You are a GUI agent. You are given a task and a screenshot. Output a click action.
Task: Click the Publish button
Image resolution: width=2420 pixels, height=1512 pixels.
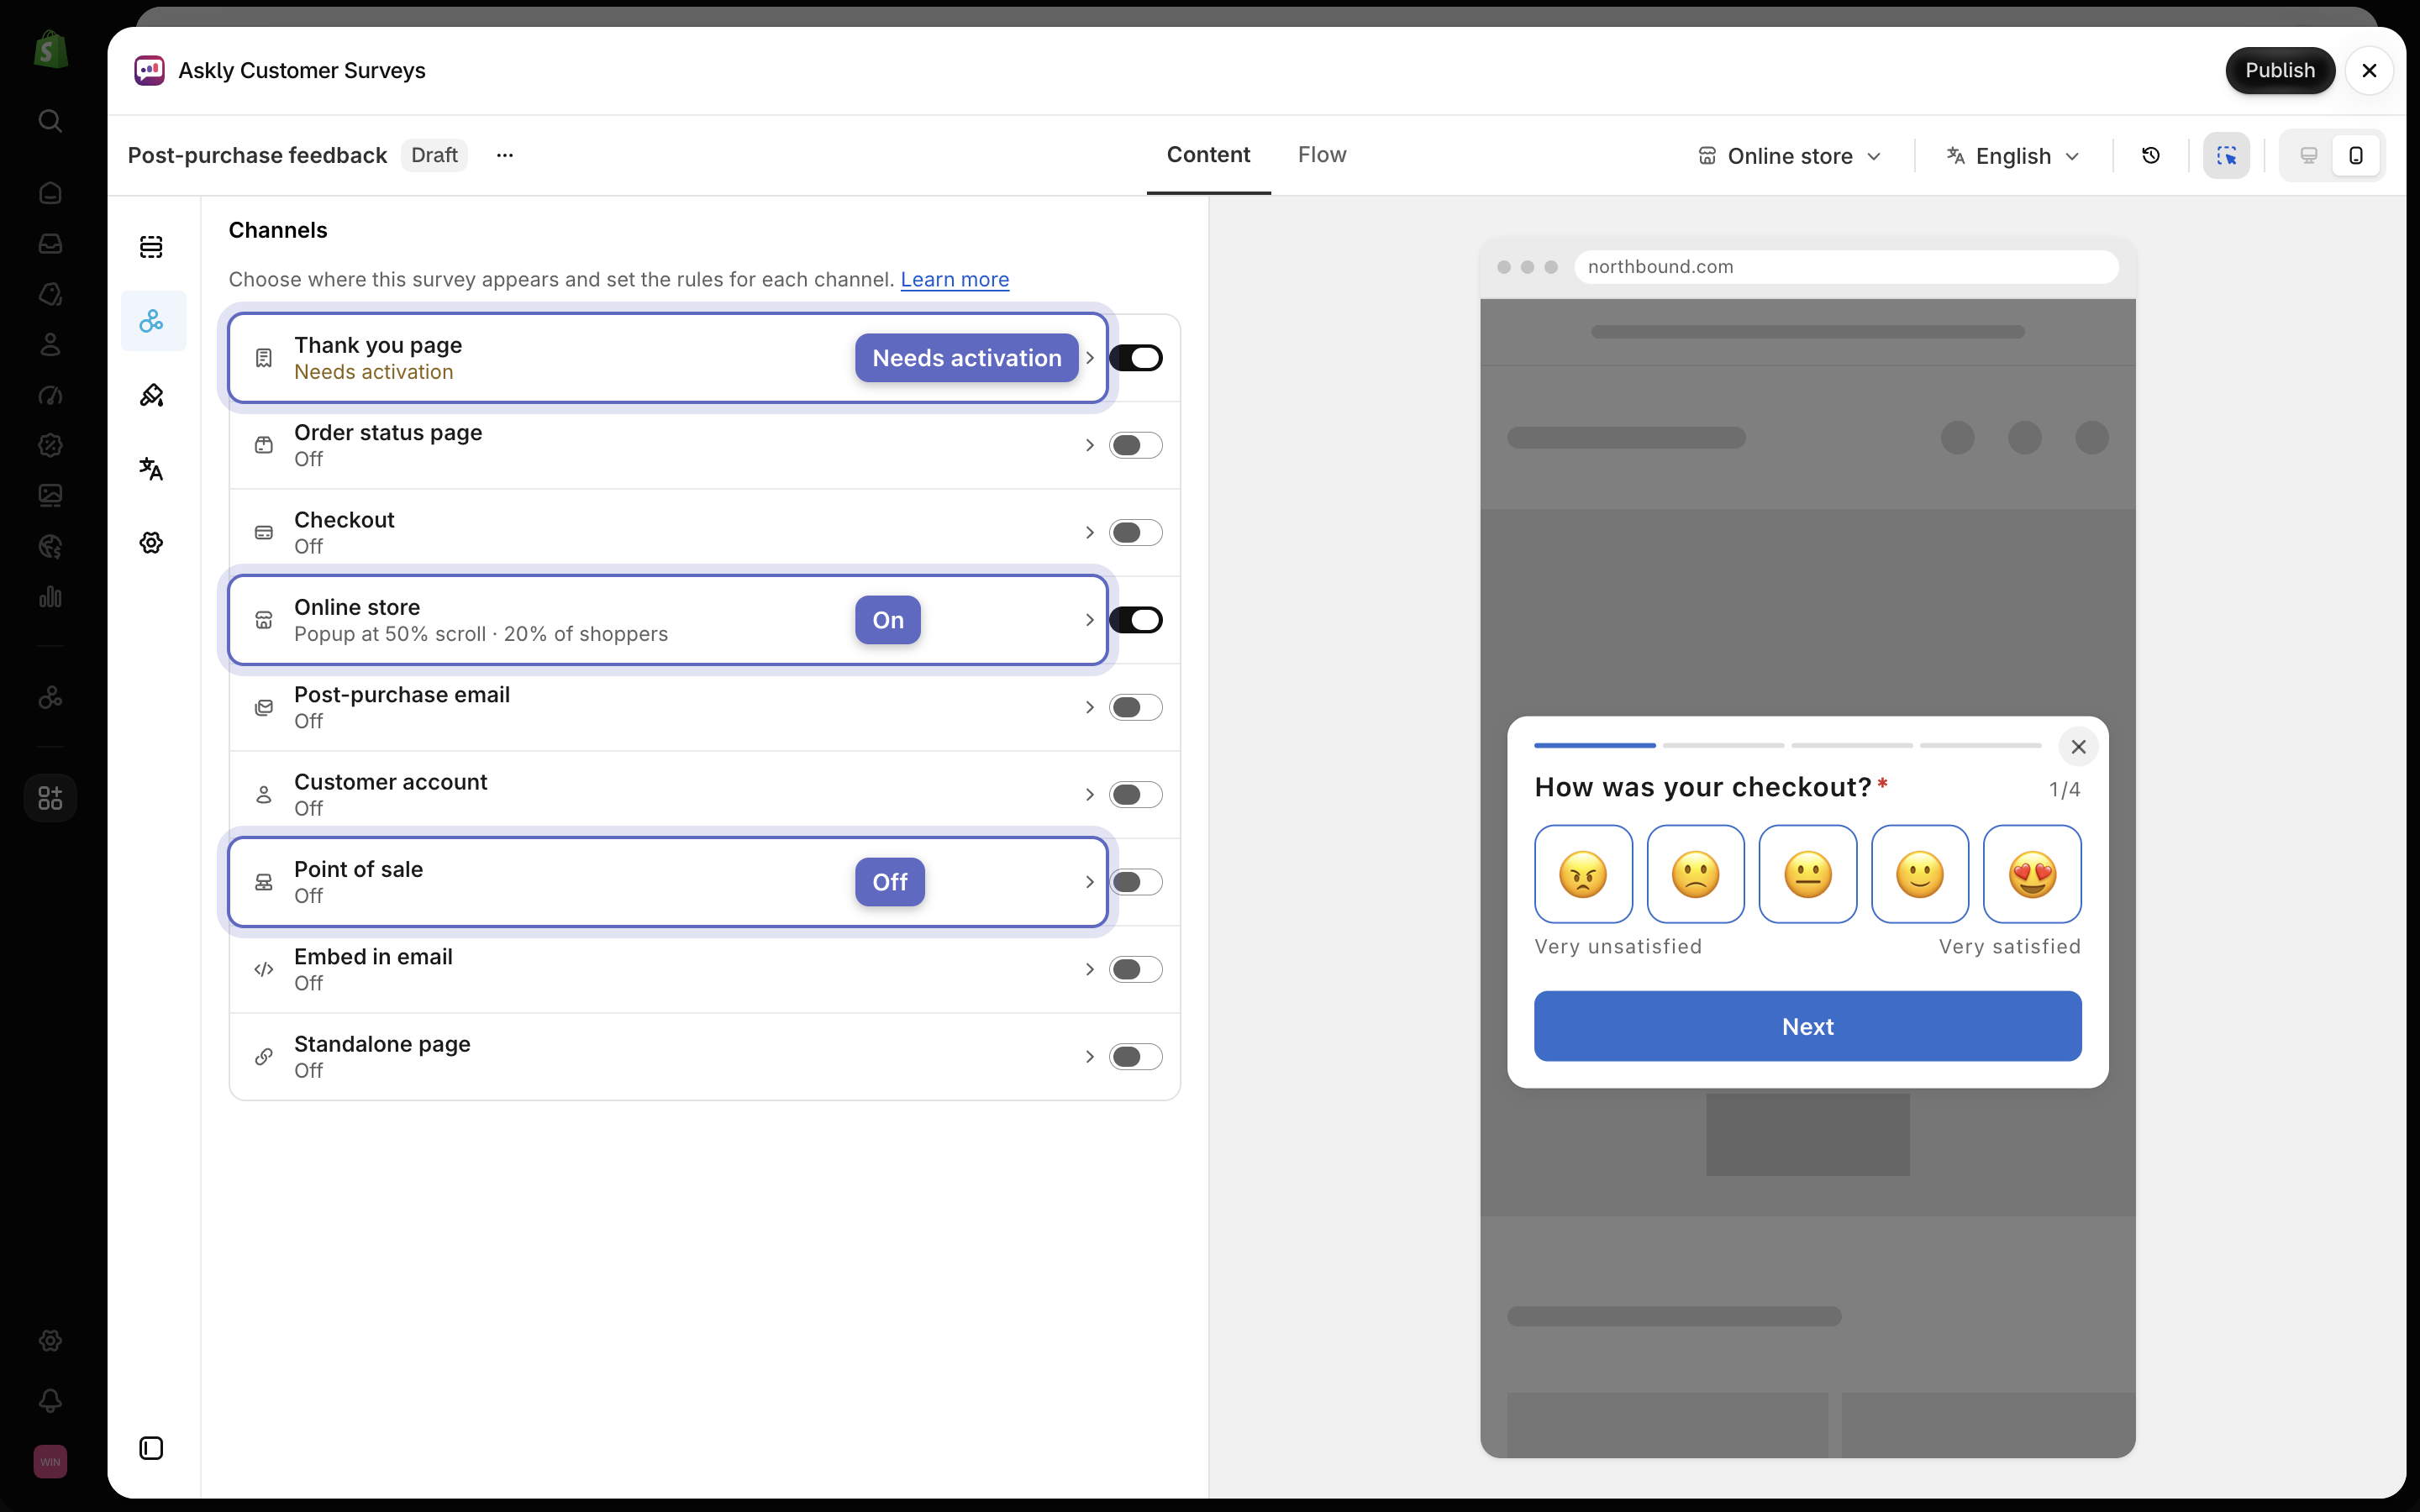click(x=2280, y=70)
